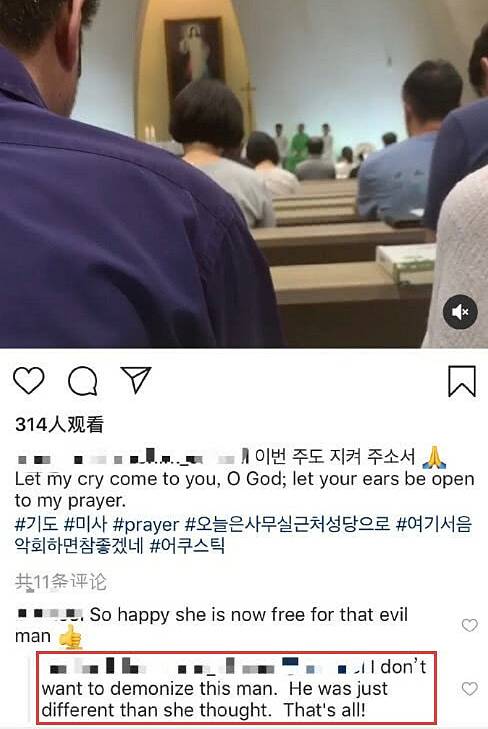Open first commenter's blurred username
Viewport: 488px width, 729px height.
49,614
